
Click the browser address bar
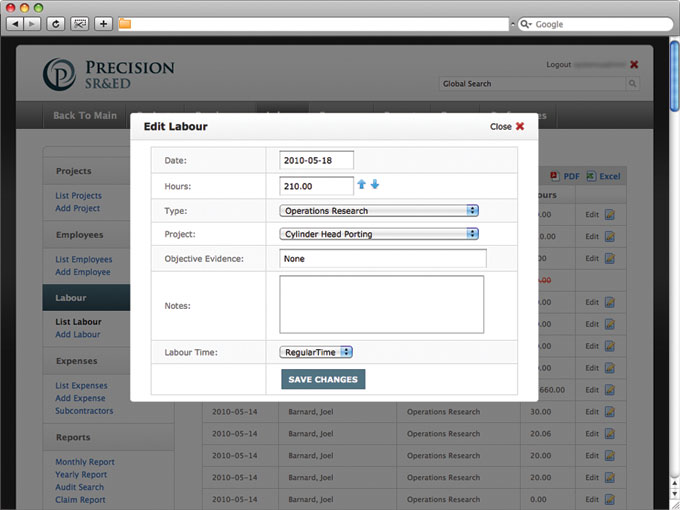point(313,24)
